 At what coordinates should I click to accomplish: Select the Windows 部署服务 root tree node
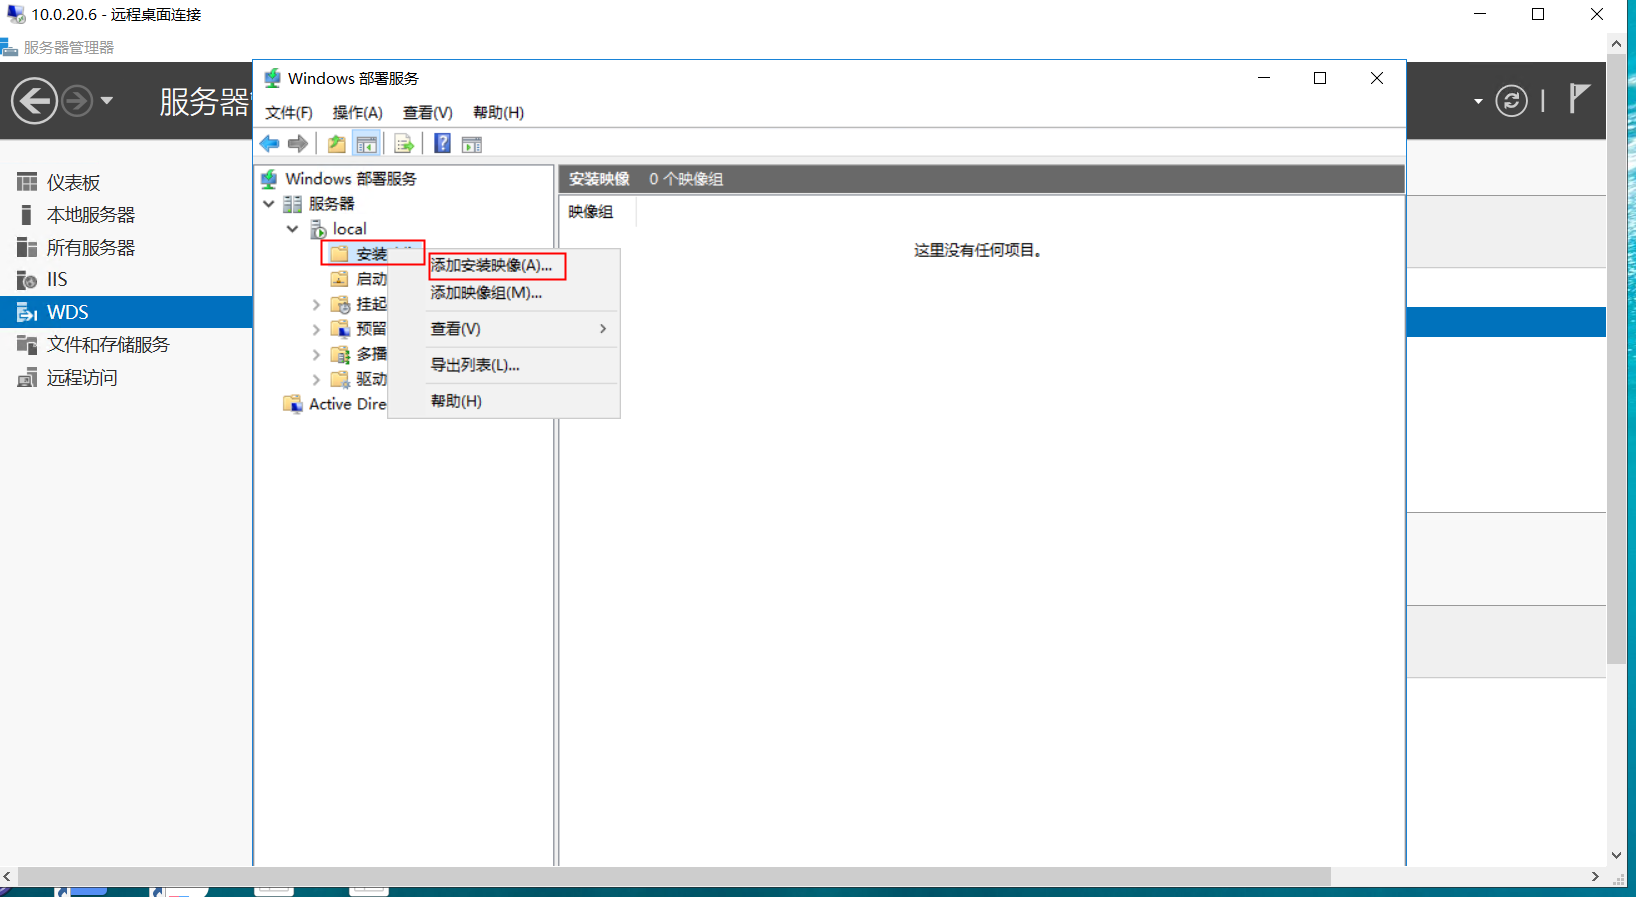coord(339,179)
